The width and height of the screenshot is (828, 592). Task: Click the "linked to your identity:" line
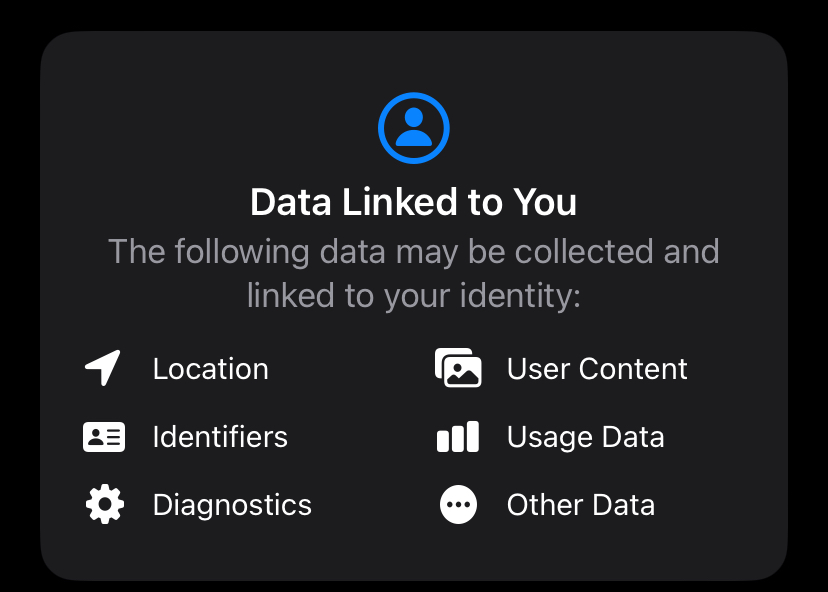(x=414, y=296)
